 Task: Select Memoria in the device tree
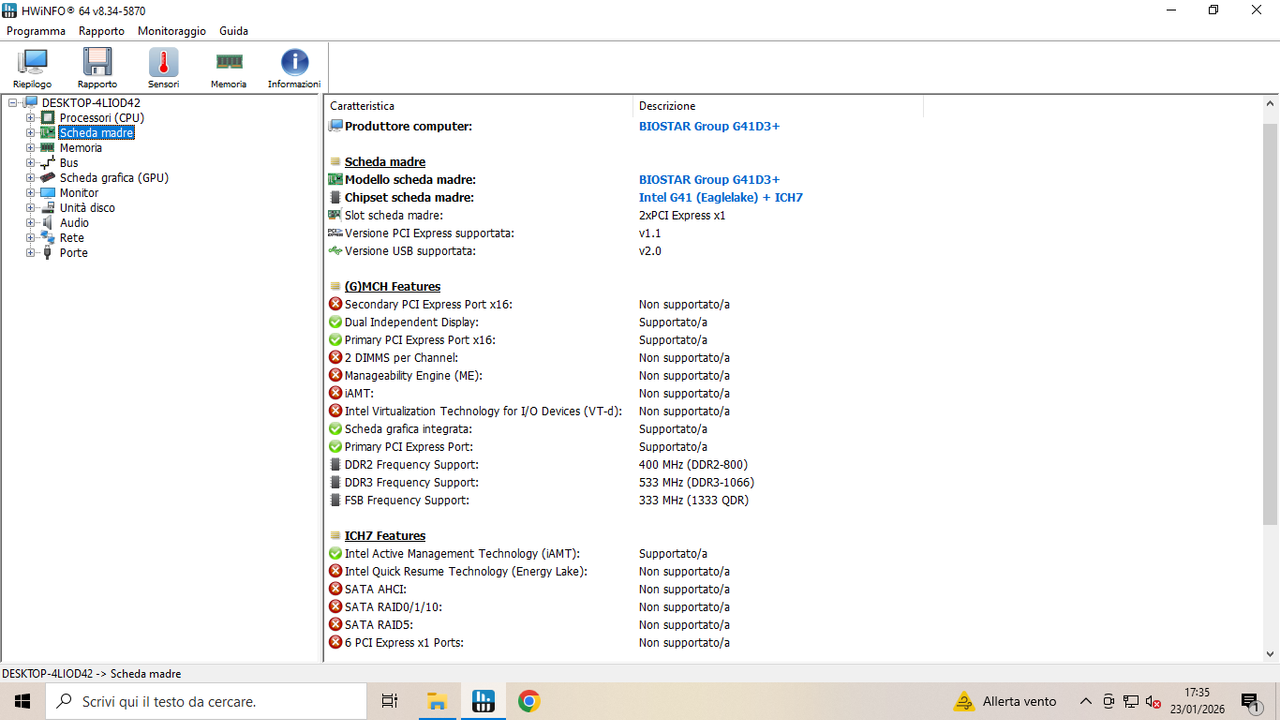80,148
